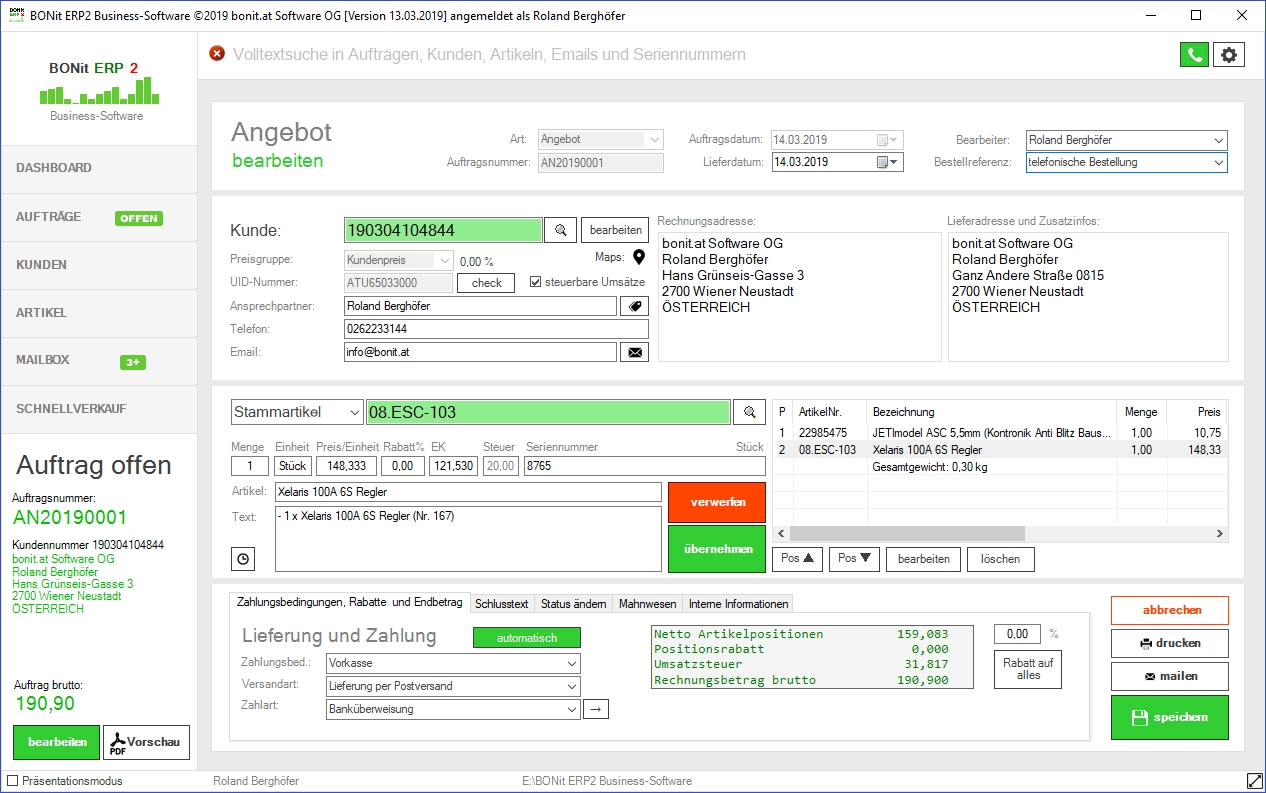Open the Lieferdatum calendar picker
1266x793 pixels.
click(x=888, y=162)
